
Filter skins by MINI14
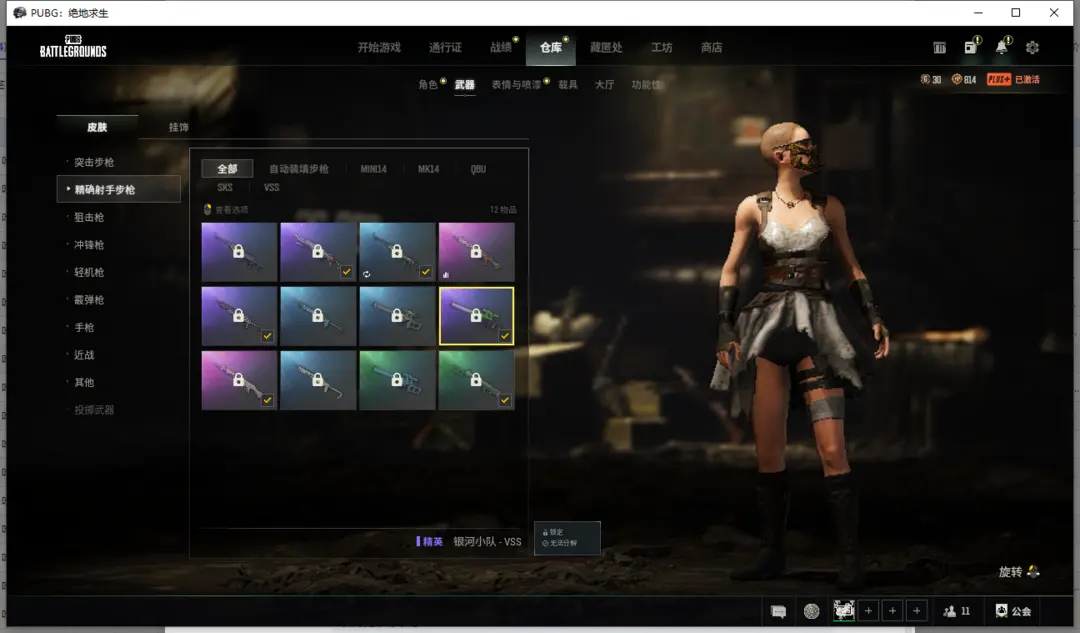pos(373,169)
